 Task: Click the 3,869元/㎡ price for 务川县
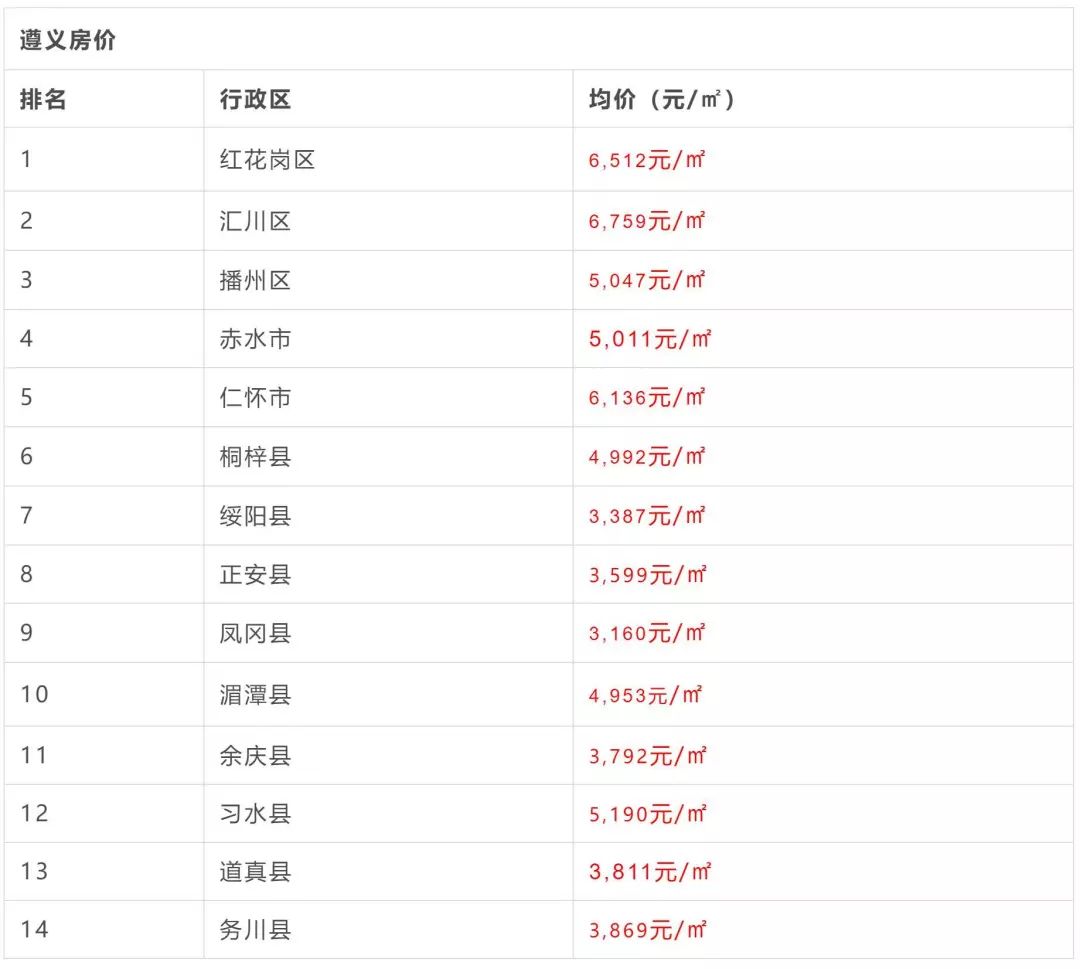click(x=647, y=930)
